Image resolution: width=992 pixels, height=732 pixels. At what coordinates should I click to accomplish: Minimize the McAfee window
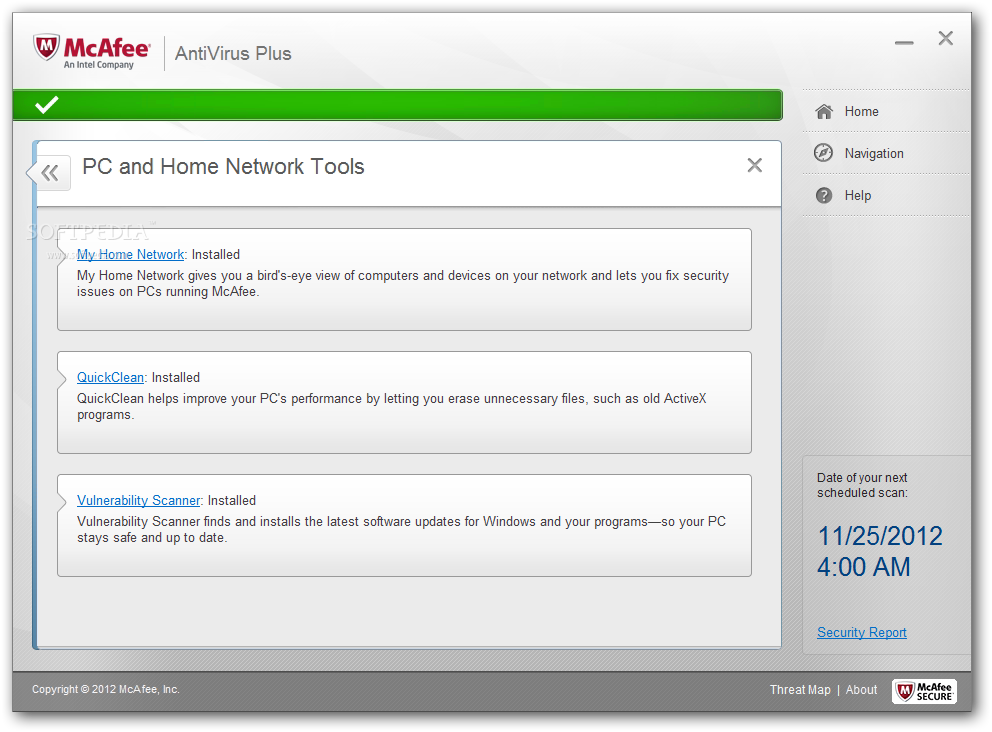click(x=904, y=42)
